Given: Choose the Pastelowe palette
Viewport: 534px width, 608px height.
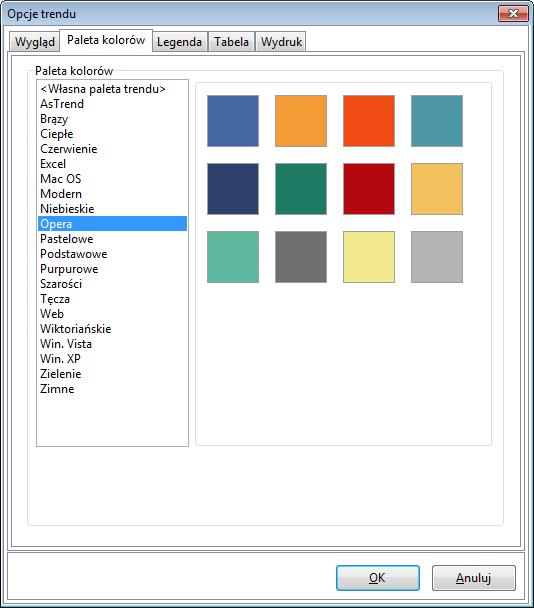Looking at the screenshot, I should pos(112,239).
